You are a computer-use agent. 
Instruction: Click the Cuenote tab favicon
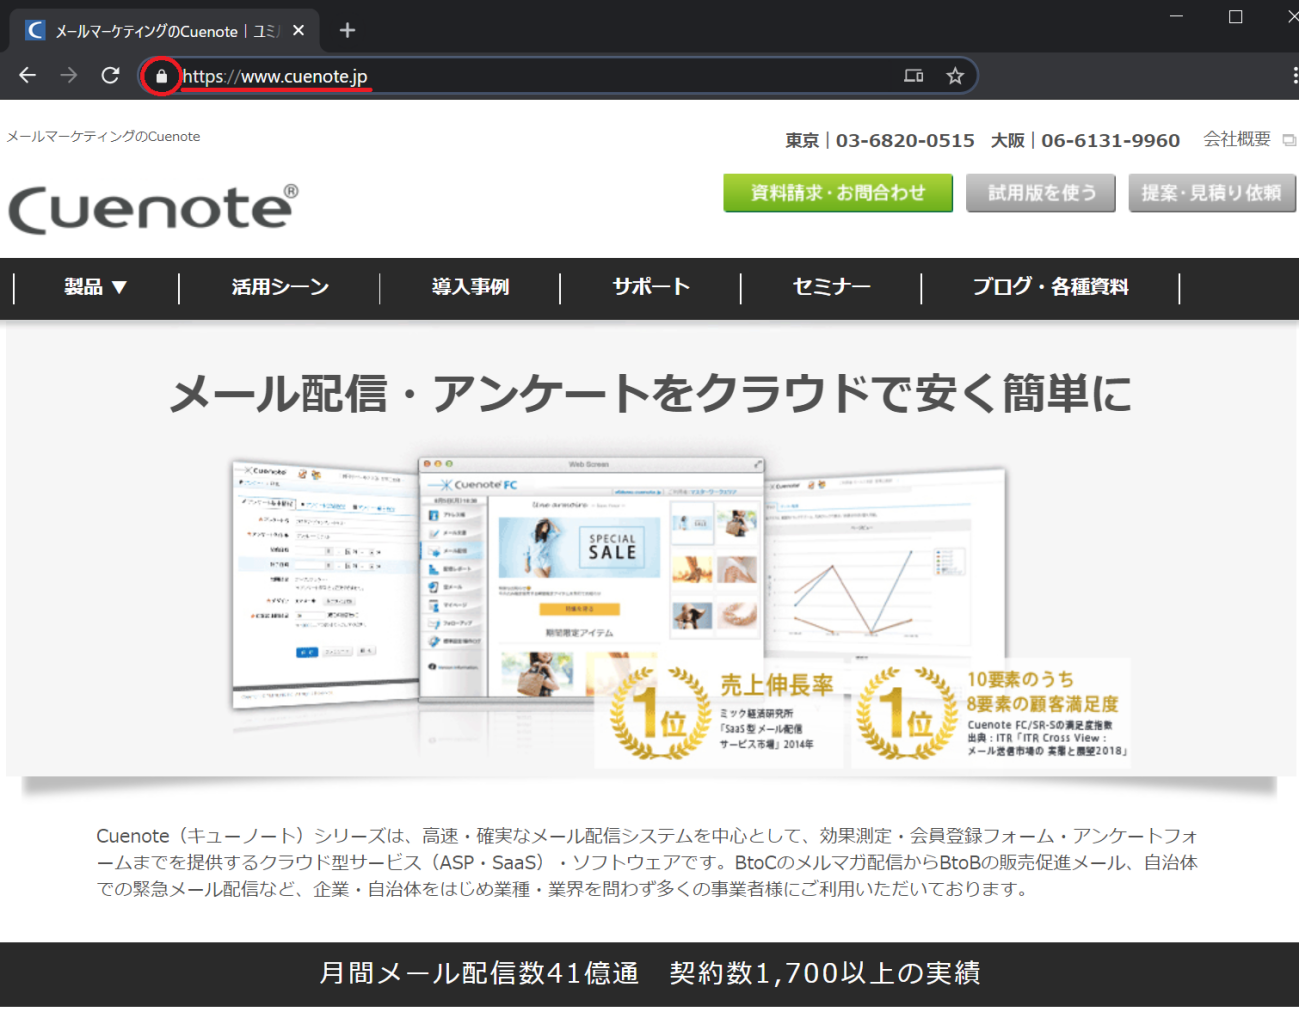pyautogui.click(x=35, y=30)
